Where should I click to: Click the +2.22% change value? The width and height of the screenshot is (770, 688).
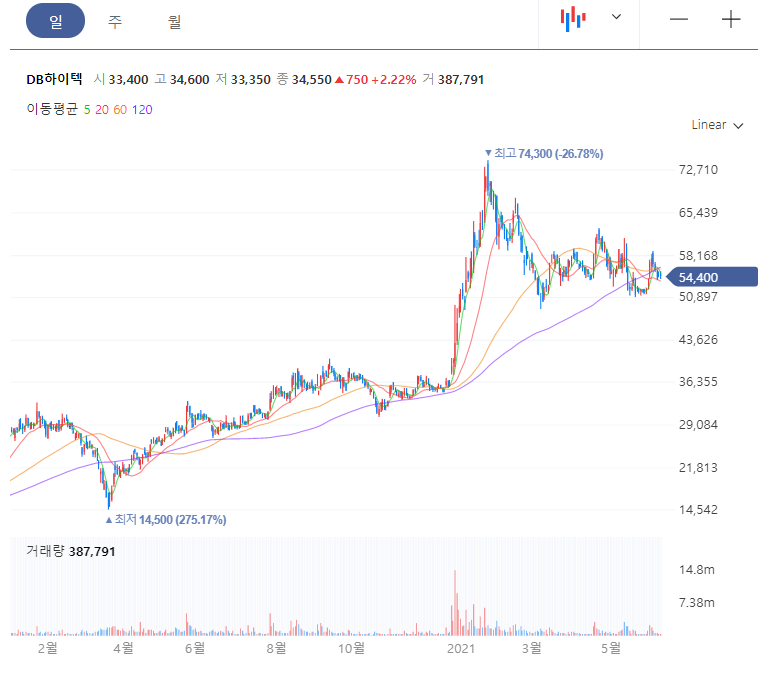(394, 80)
